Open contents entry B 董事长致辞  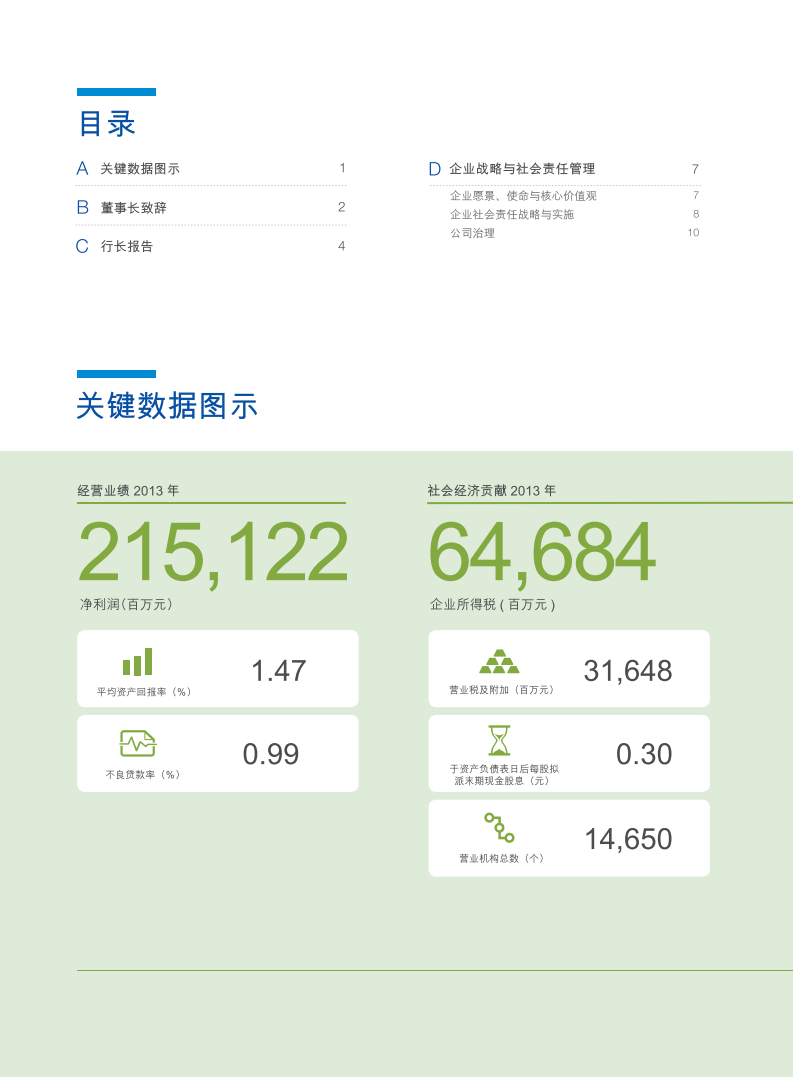(211, 207)
